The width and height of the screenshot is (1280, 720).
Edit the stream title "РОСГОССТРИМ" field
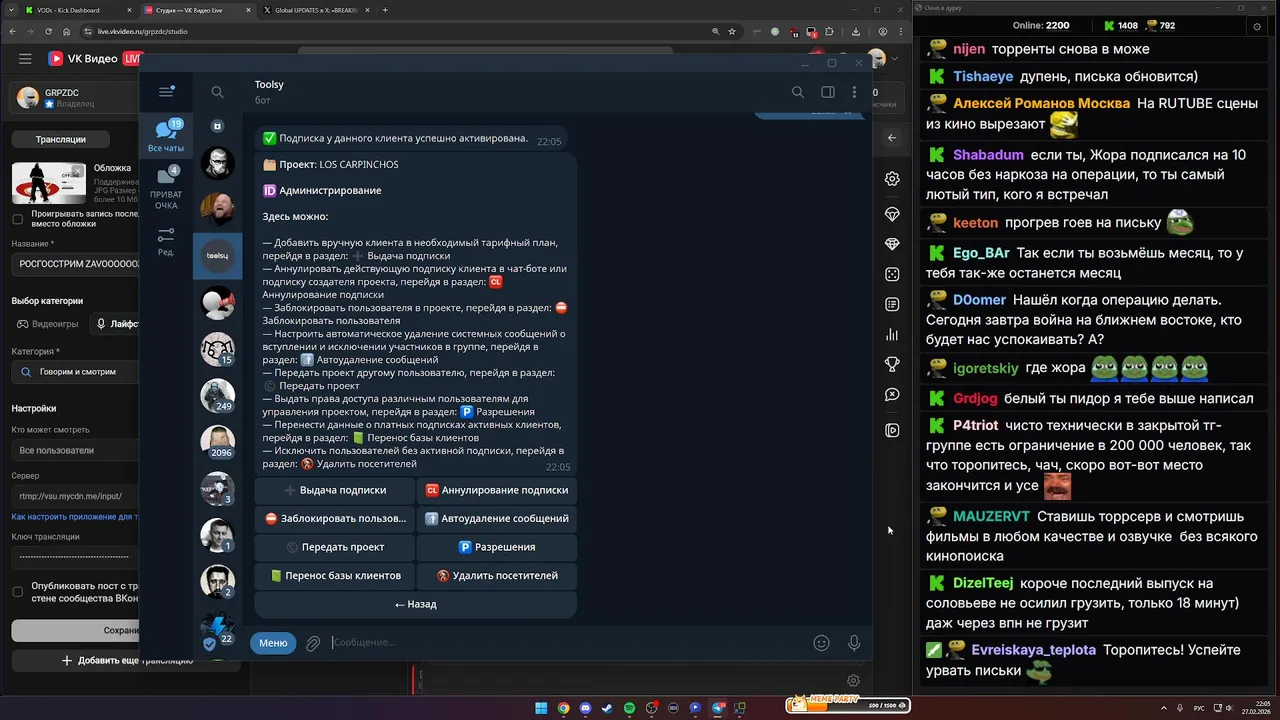pyautogui.click(x=76, y=265)
